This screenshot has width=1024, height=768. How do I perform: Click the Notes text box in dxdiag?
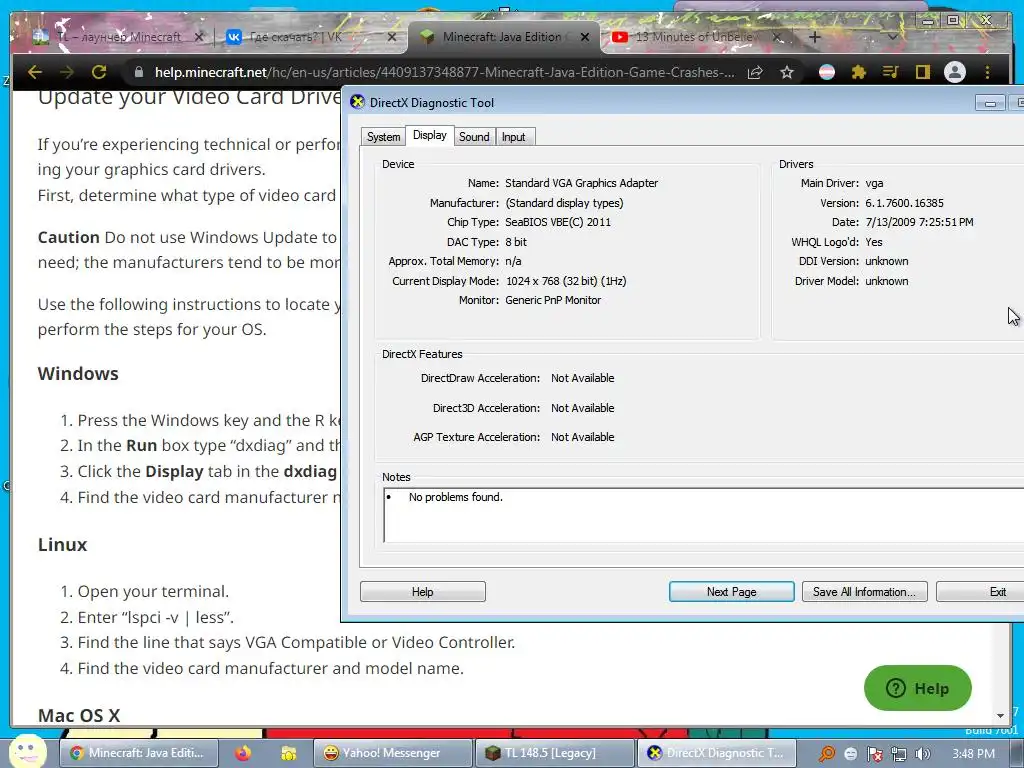[x=703, y=515]
